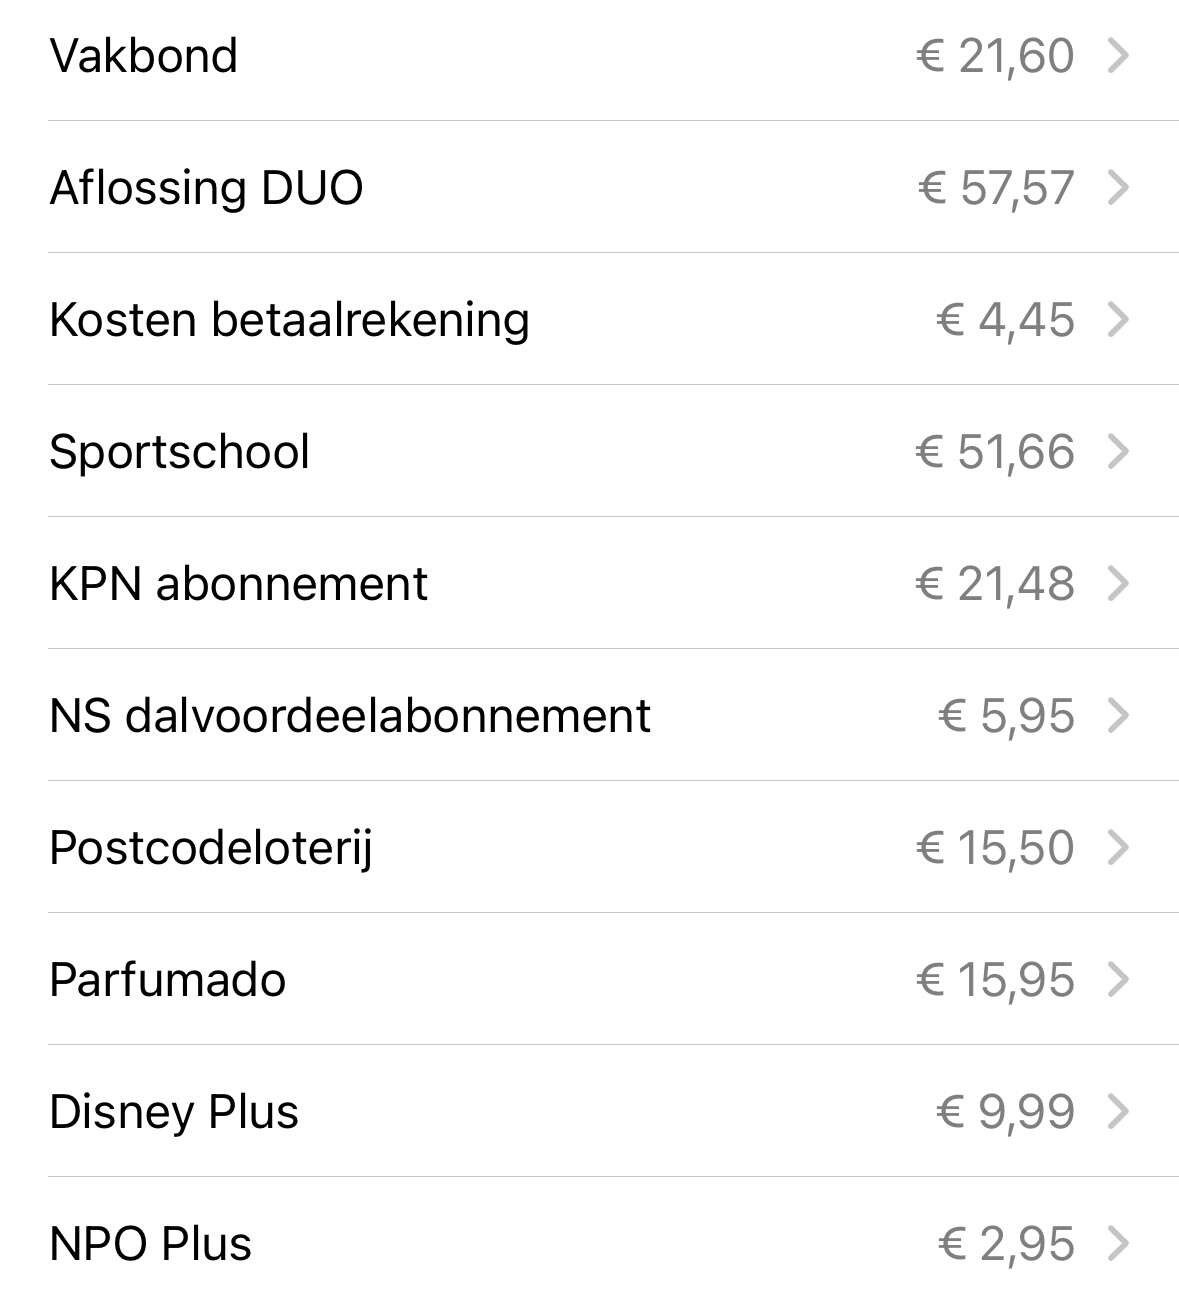Open the Vakbond row chevron
Screen dimensions: 1179x1307
(x=1119, y=56)
